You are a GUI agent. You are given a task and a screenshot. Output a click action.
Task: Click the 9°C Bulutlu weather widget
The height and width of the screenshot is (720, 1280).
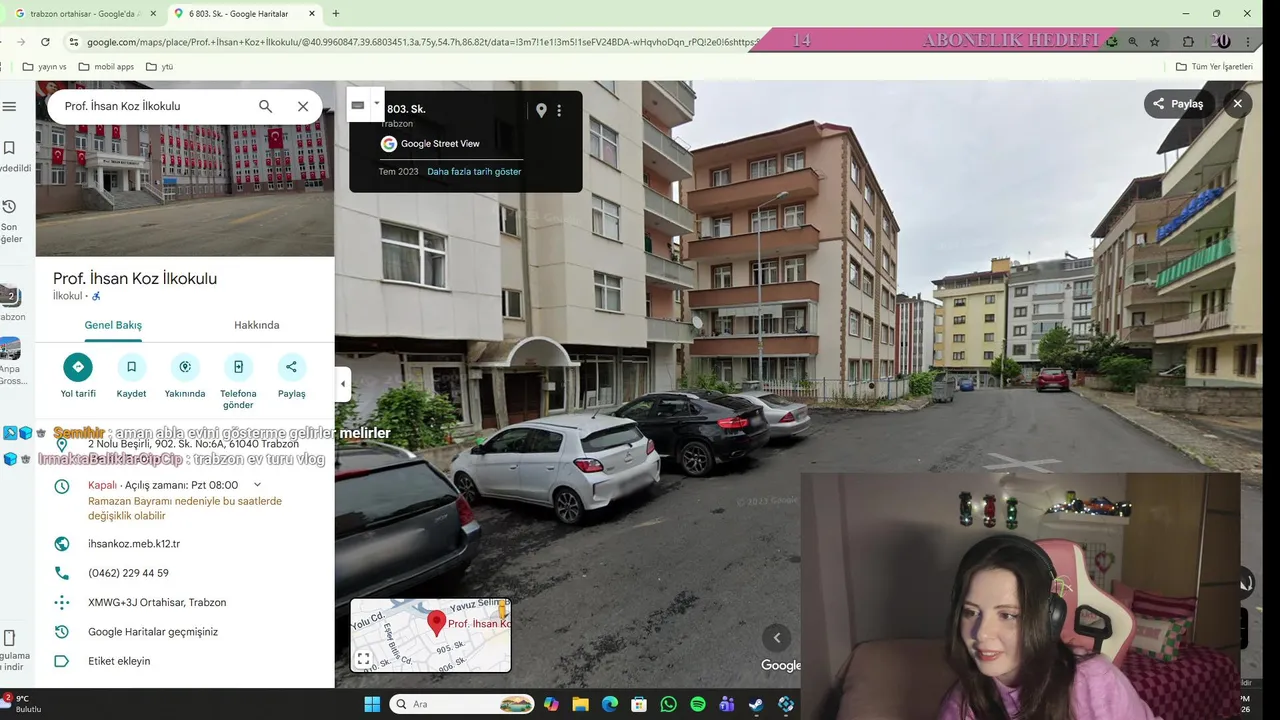pyautogui.click(x=22, y=704)
